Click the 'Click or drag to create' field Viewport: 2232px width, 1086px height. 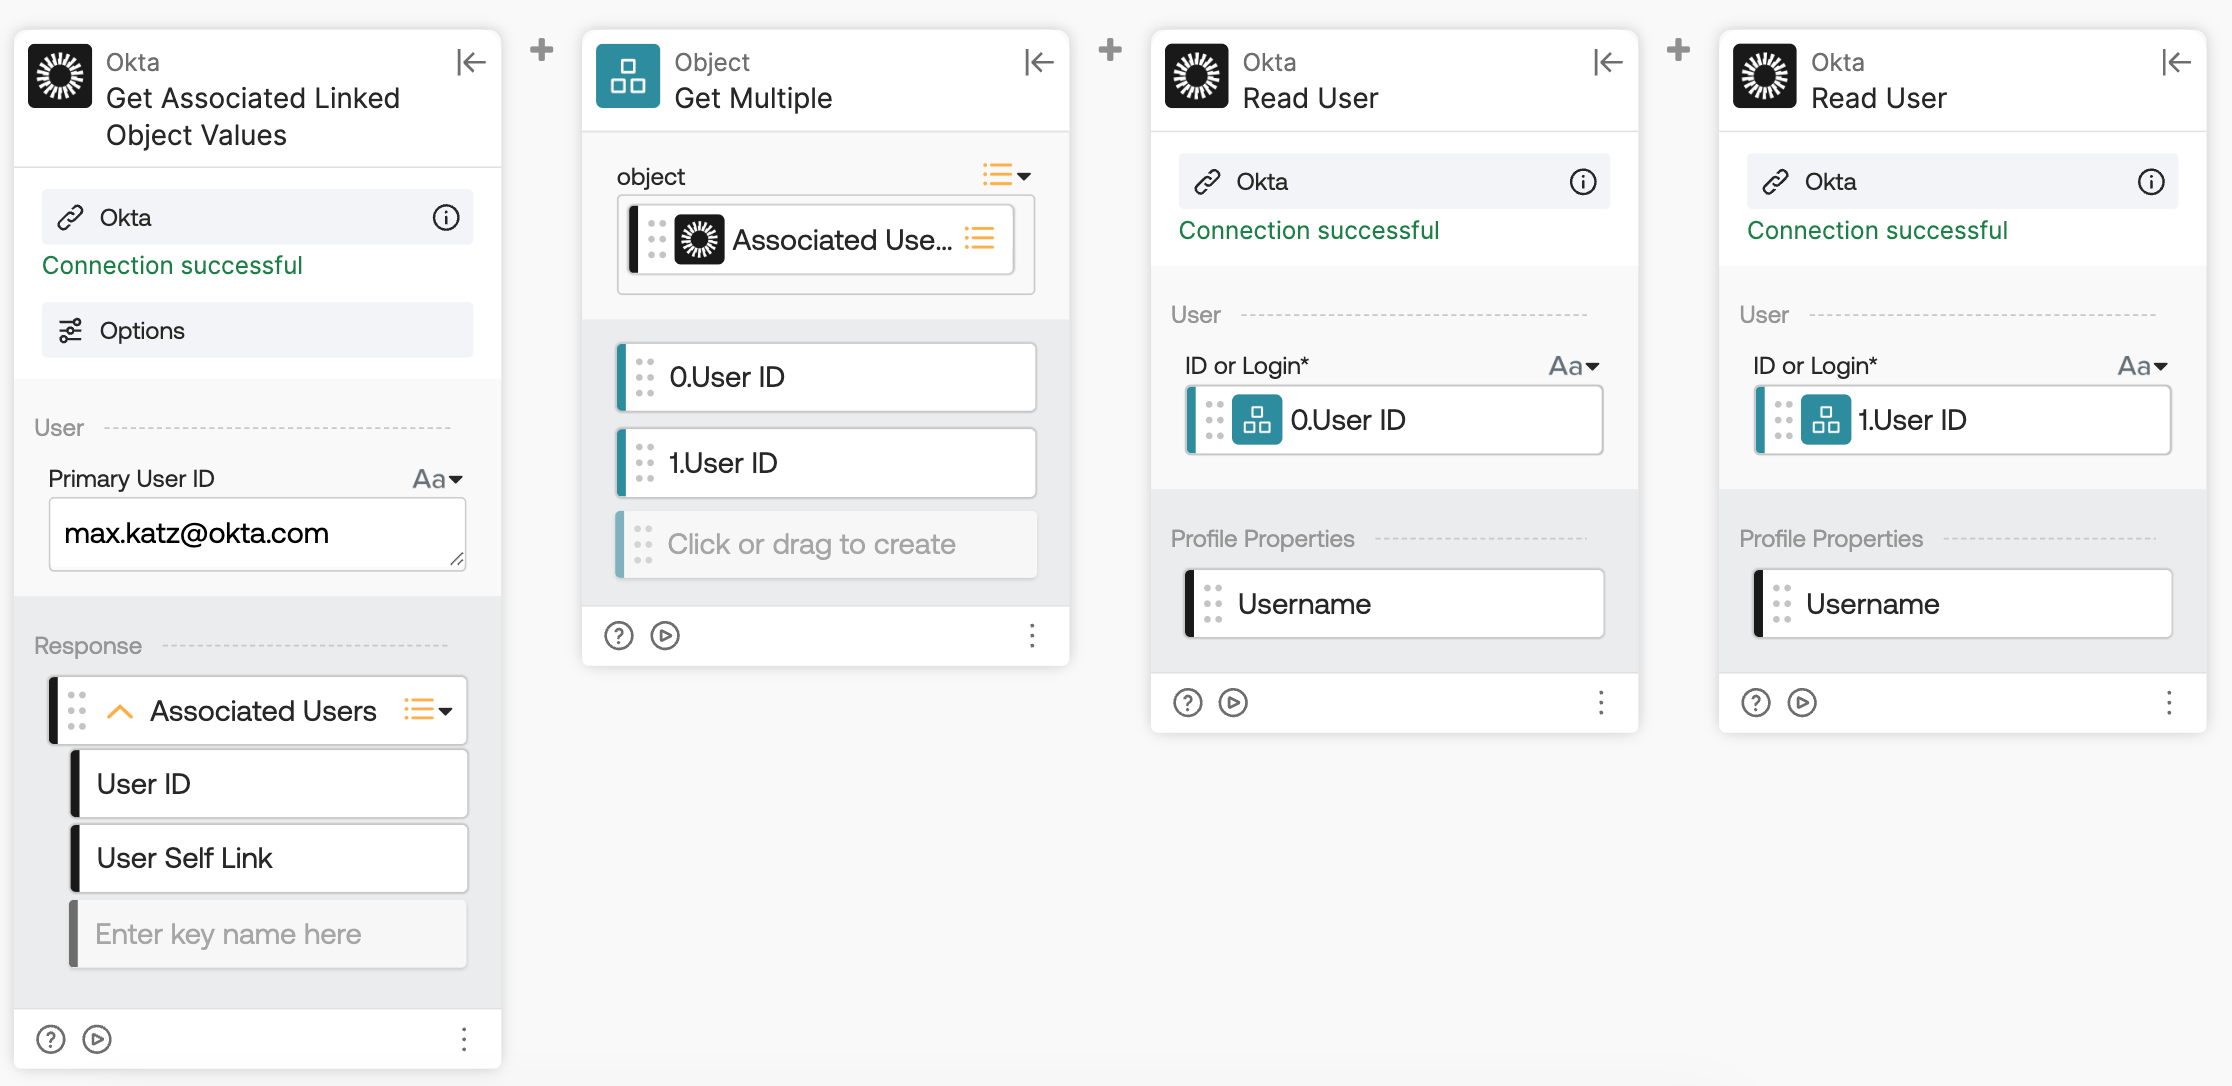(x=826, y=544)
